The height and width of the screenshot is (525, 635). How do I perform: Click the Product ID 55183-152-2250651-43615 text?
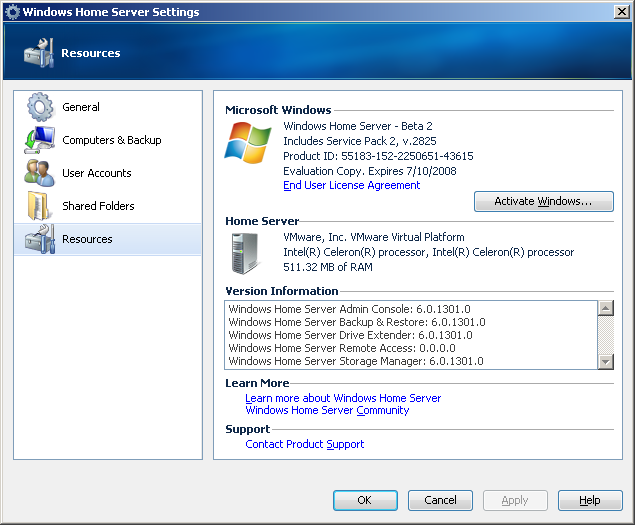point(378,156)
